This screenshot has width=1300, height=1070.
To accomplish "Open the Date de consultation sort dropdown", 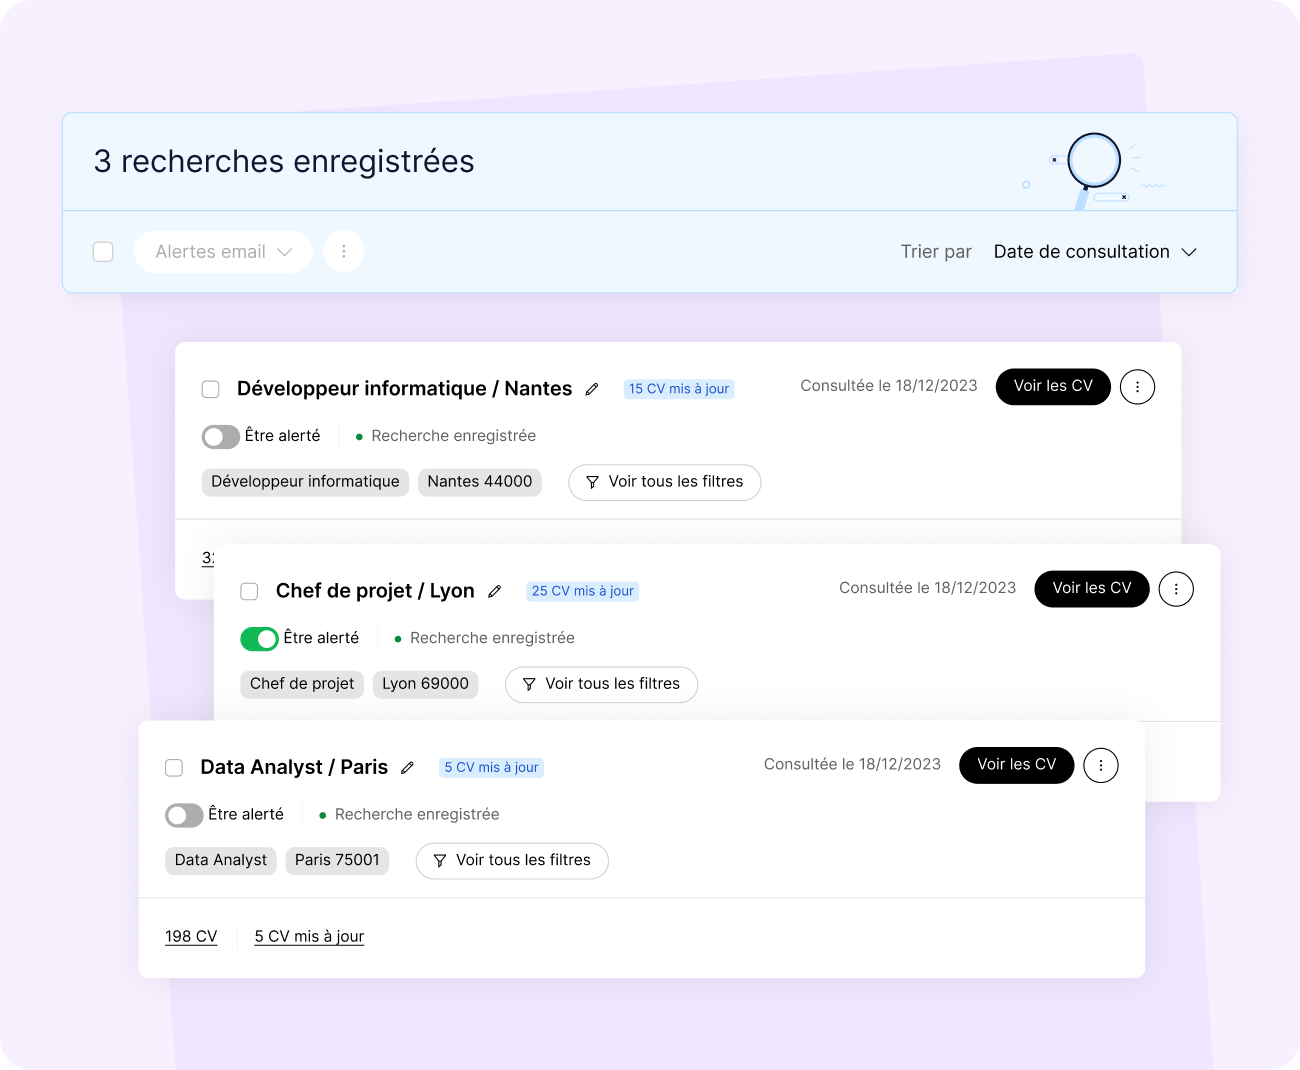I will coord(1095,251).
